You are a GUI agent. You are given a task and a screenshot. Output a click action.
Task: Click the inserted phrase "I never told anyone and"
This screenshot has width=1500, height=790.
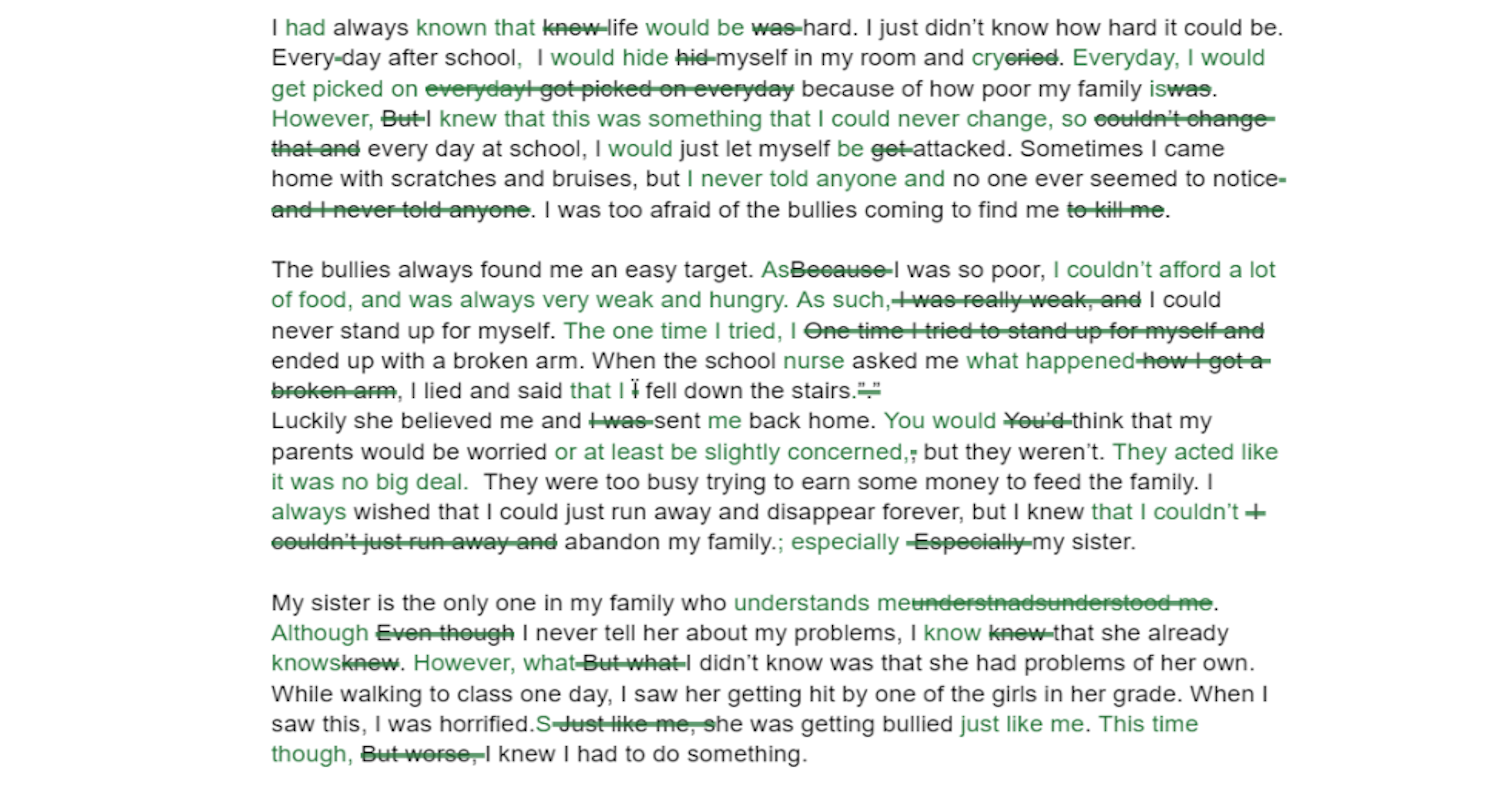(815, 180)
